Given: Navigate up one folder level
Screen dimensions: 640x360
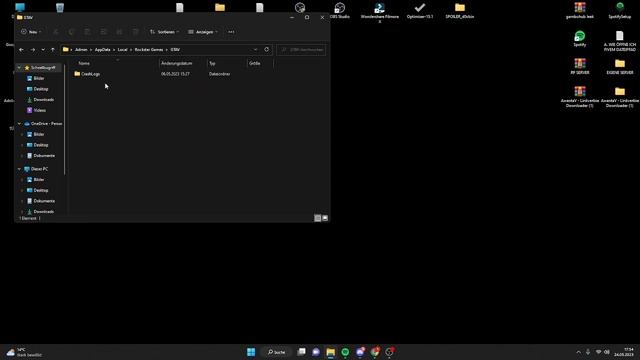Looking at the screenshot, I should coord(53,50).
